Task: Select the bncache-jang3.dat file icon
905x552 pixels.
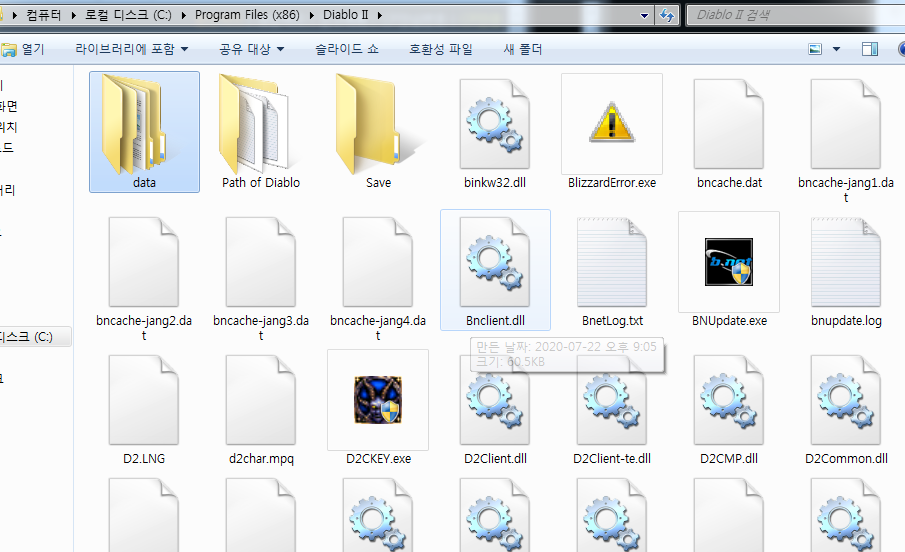Action: tap(261, 262)
